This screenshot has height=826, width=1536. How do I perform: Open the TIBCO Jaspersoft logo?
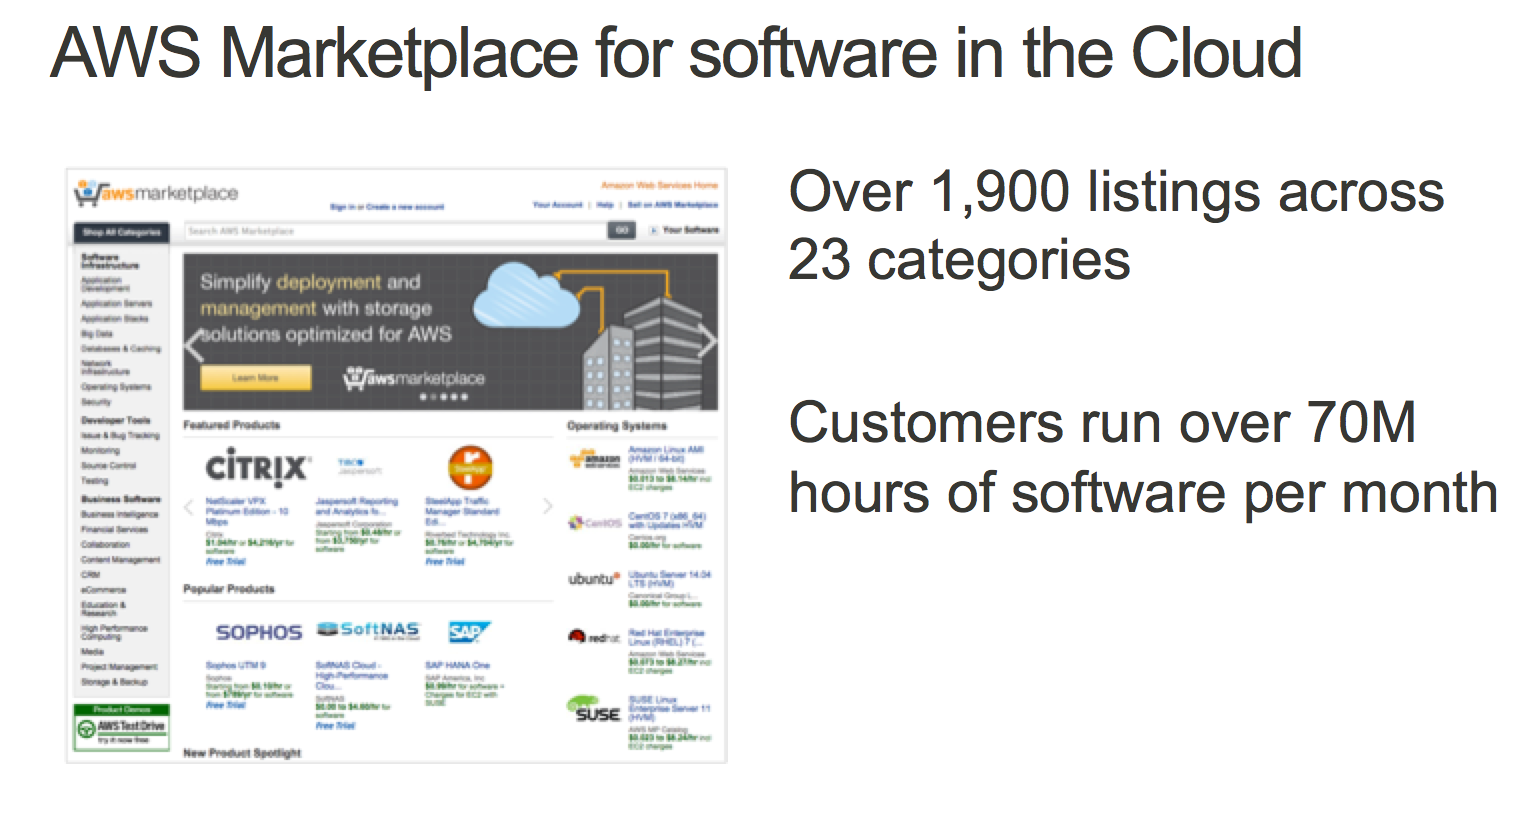coord(360,467)
